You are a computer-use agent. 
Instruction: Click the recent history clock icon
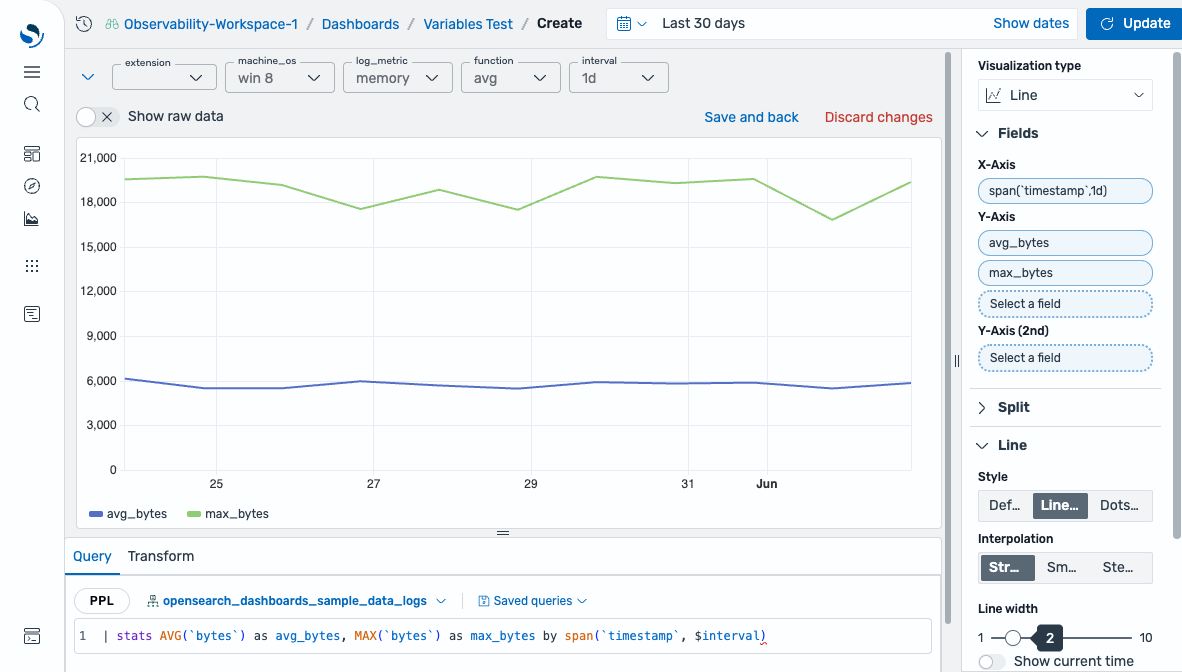click(x=84, y=23)
